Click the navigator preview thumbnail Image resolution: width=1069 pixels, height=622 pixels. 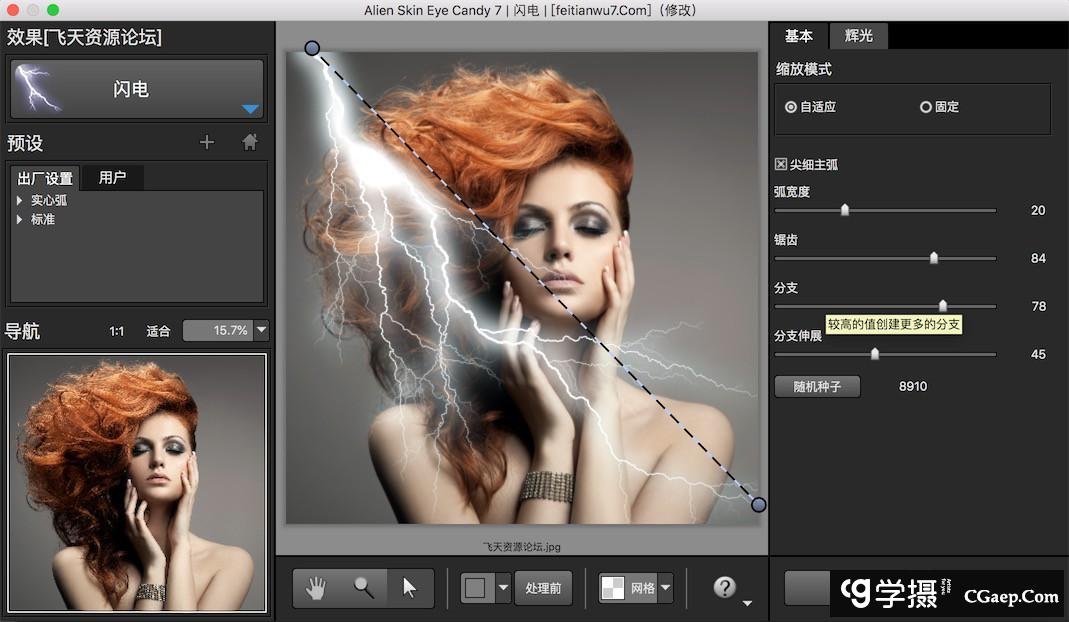click(138, 482)
